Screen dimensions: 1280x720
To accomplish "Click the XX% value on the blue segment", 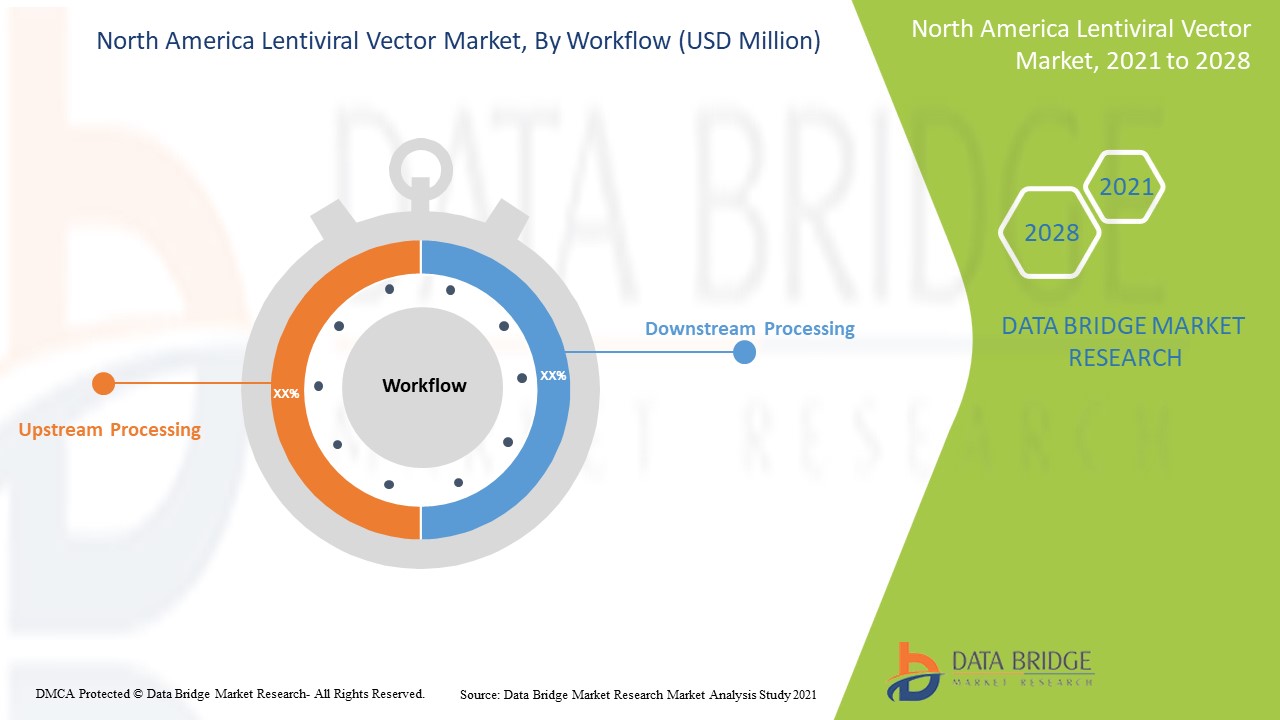I will click(x=552, y=375).
